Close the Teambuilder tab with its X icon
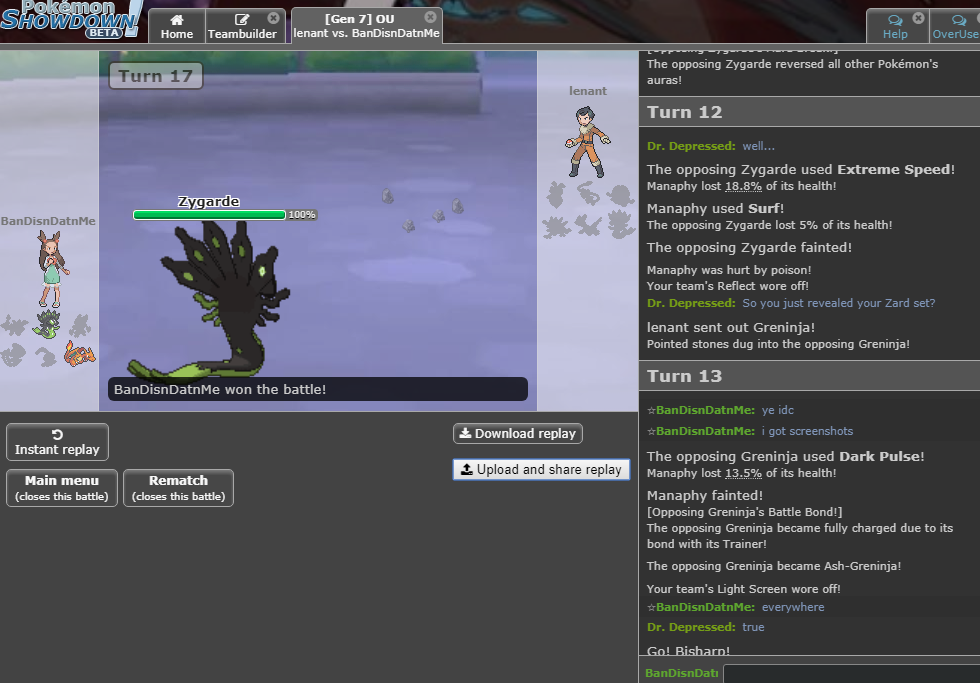Viewport: 980px width, 683px height. click(x=273, y=18)
